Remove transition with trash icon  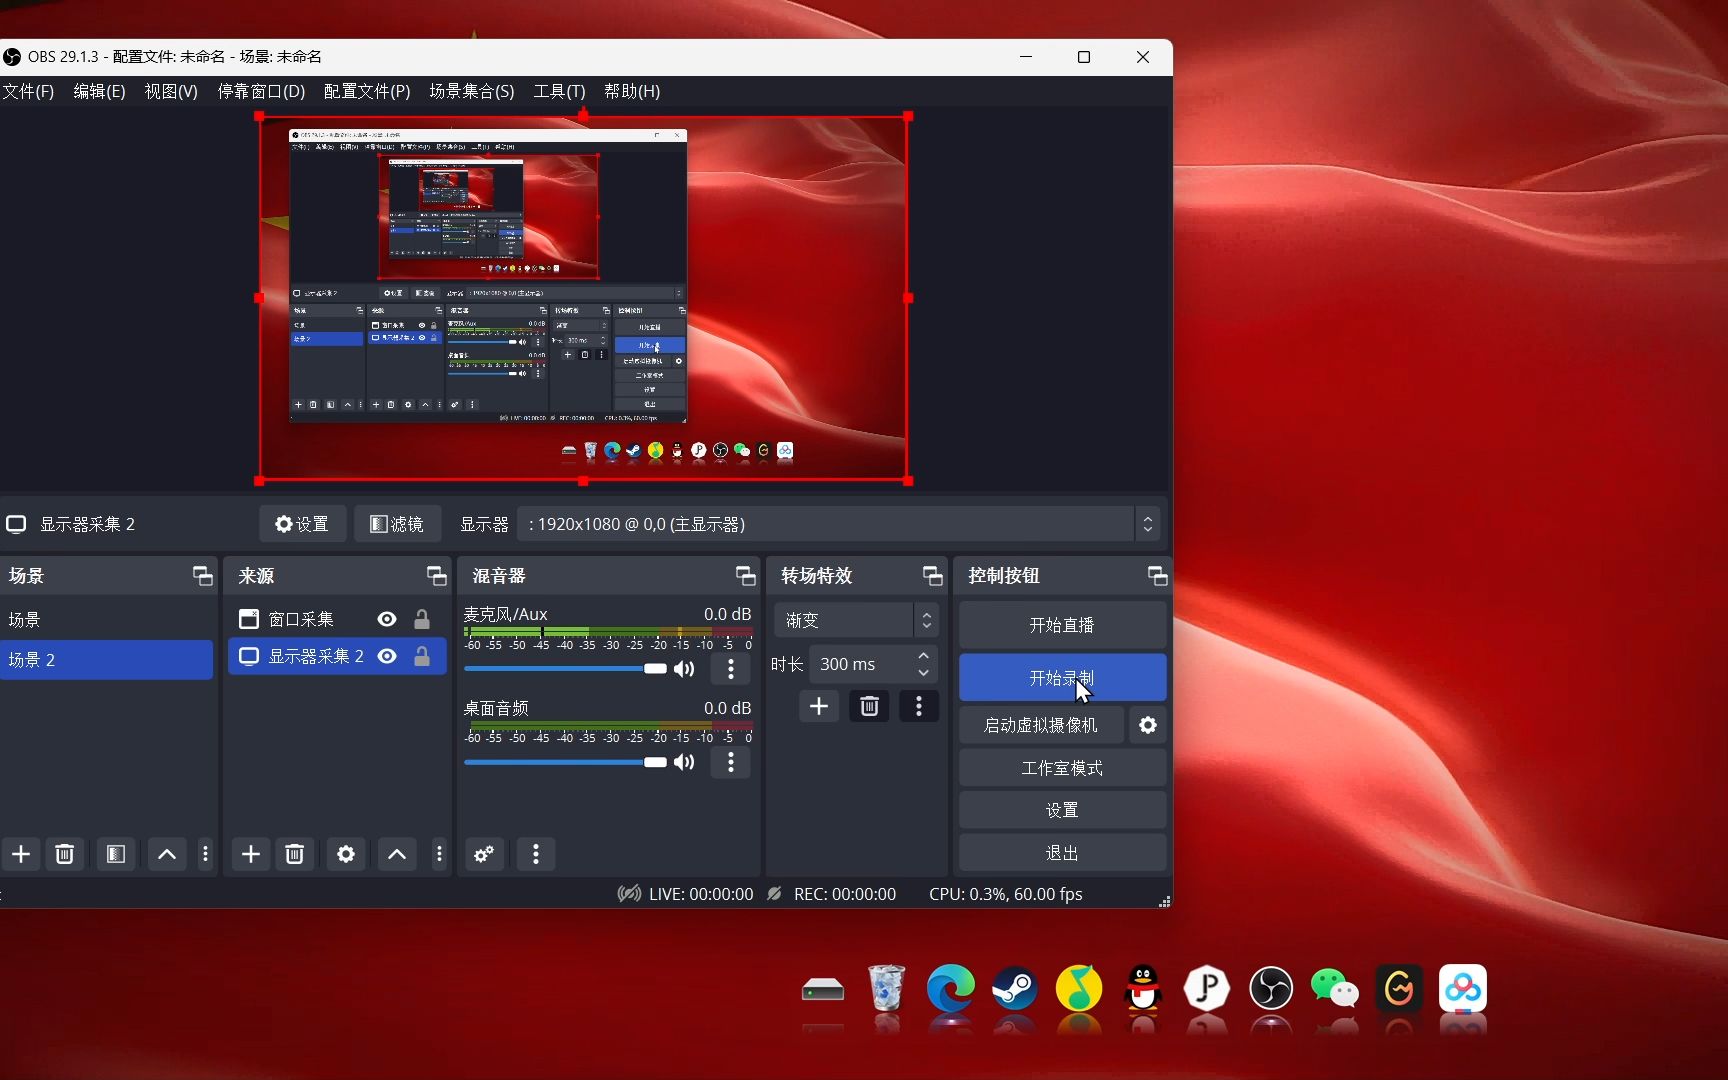(870, 706)
